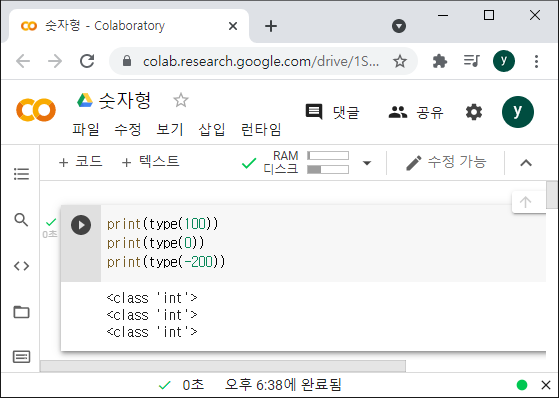Open the 댓글 comments button
This screenshot has height=398, width=559.
coord(333,112)
